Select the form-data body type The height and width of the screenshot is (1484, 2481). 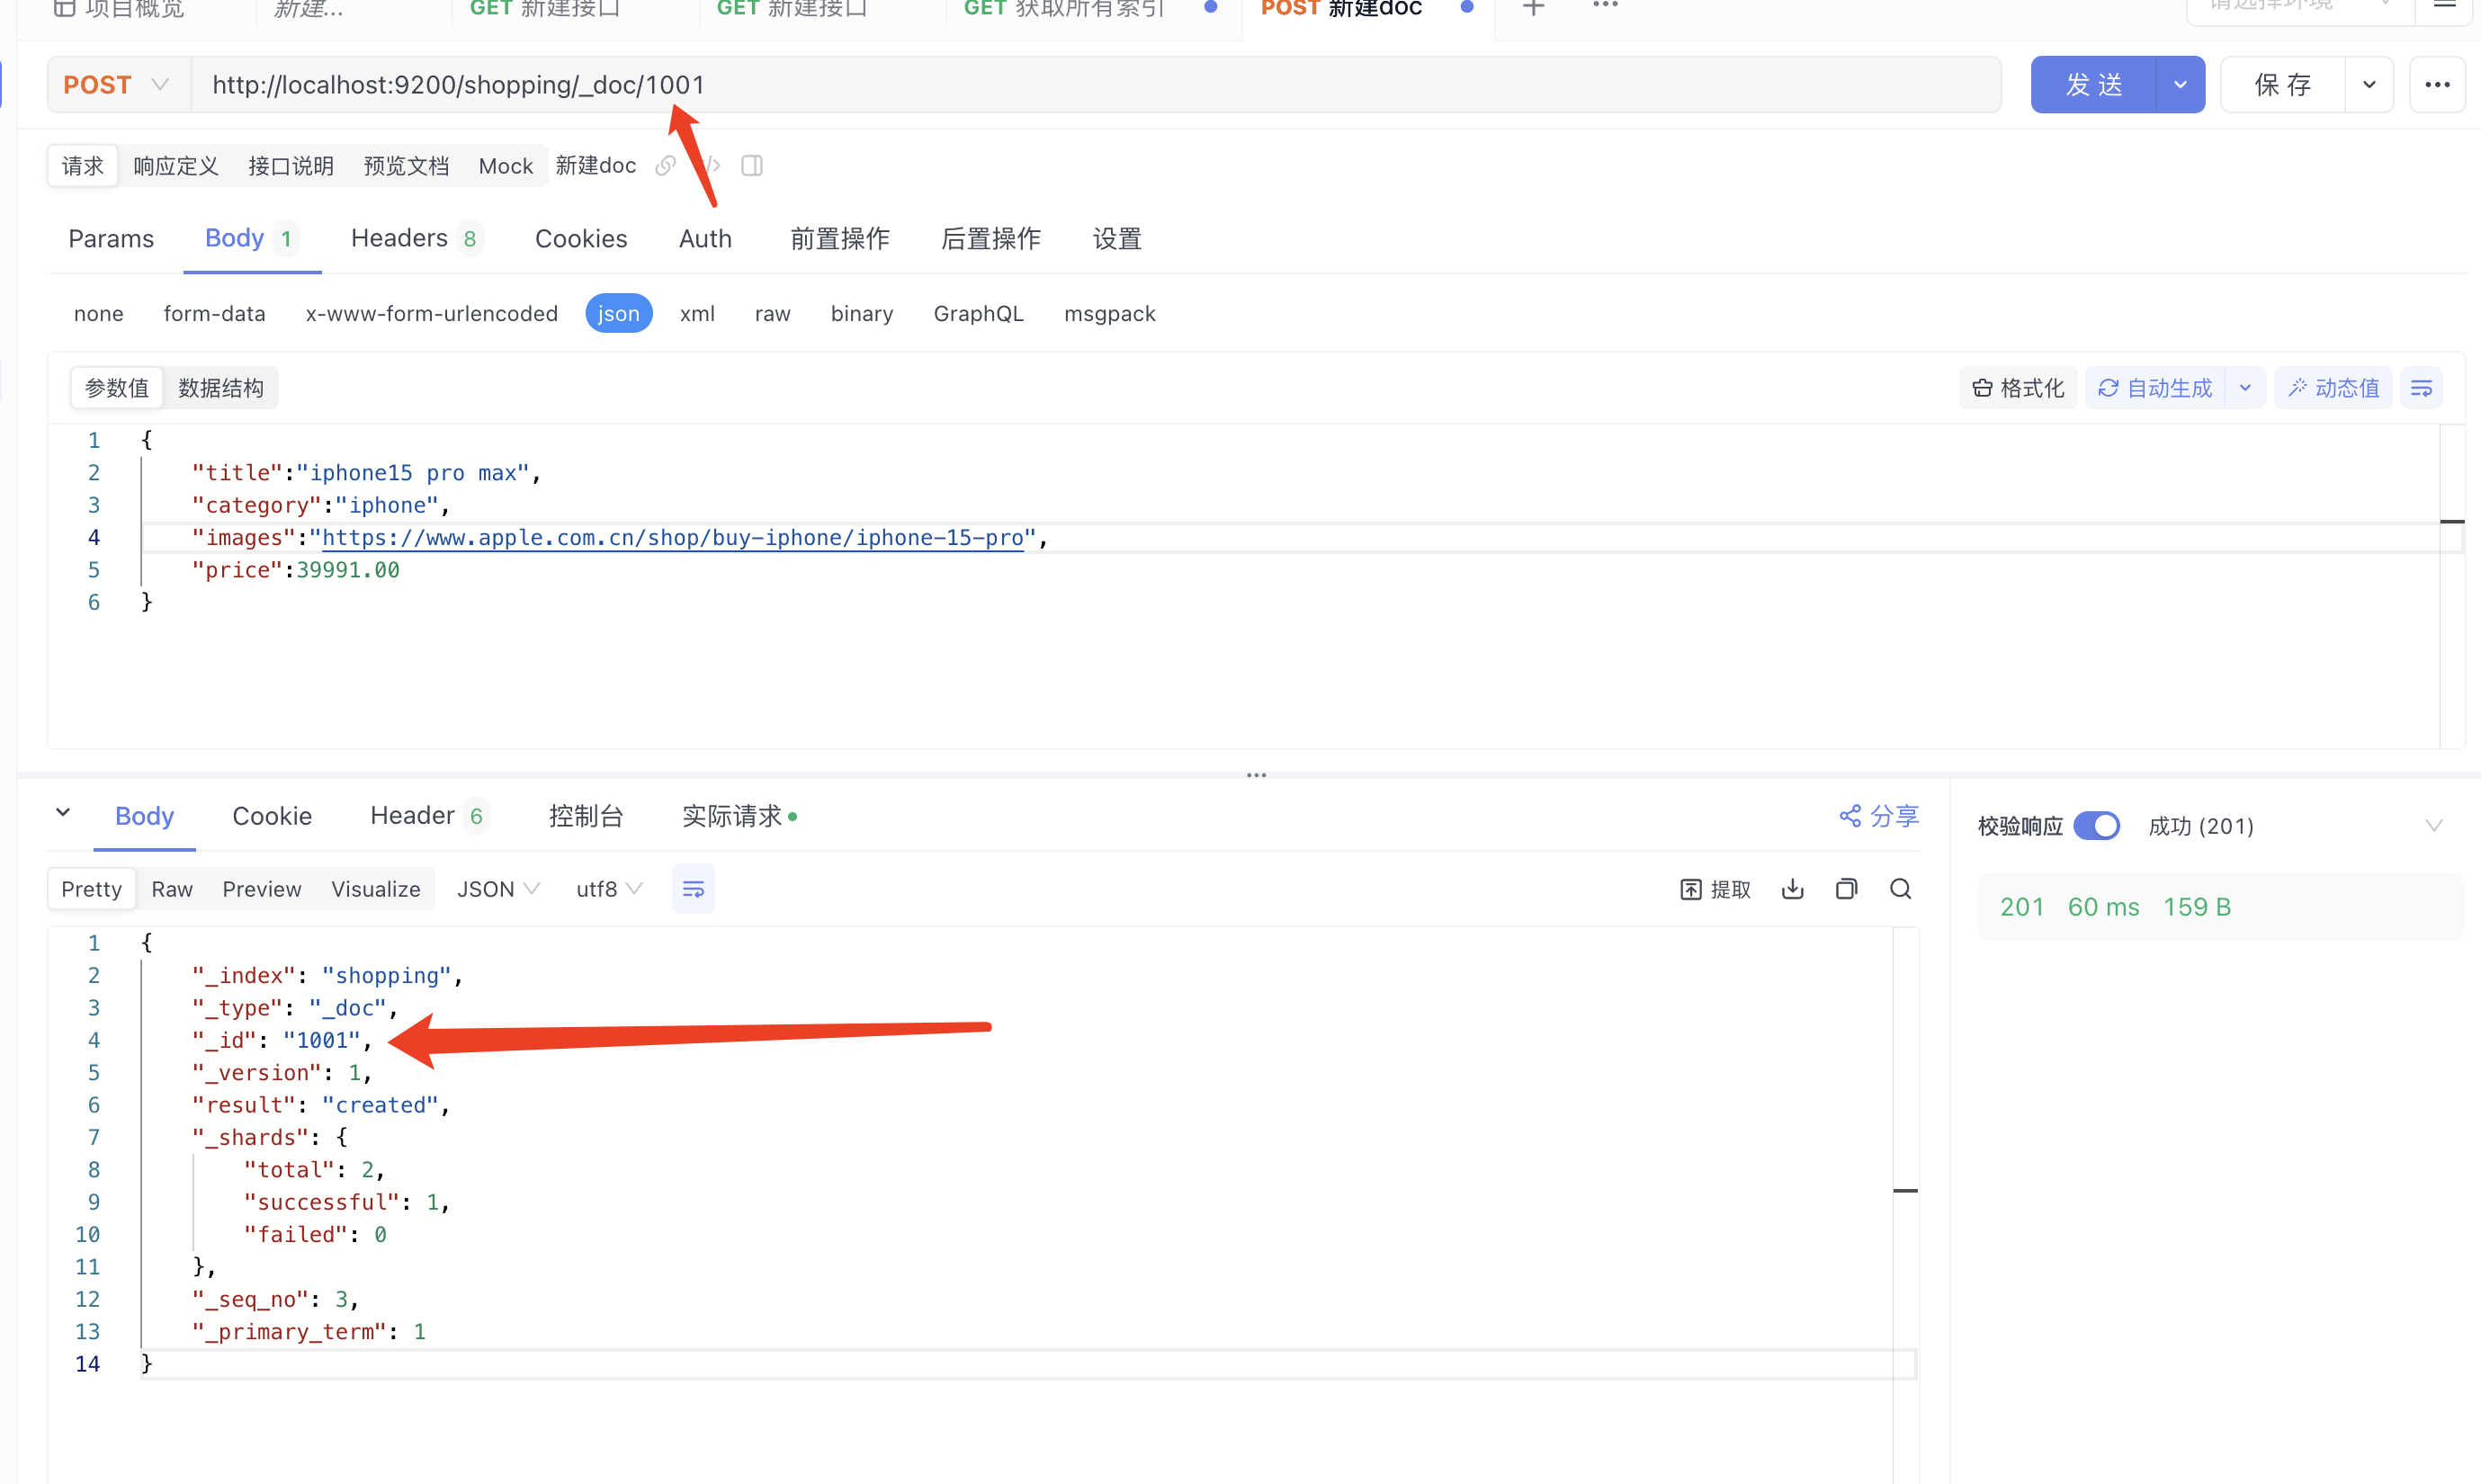pos(215,314)
